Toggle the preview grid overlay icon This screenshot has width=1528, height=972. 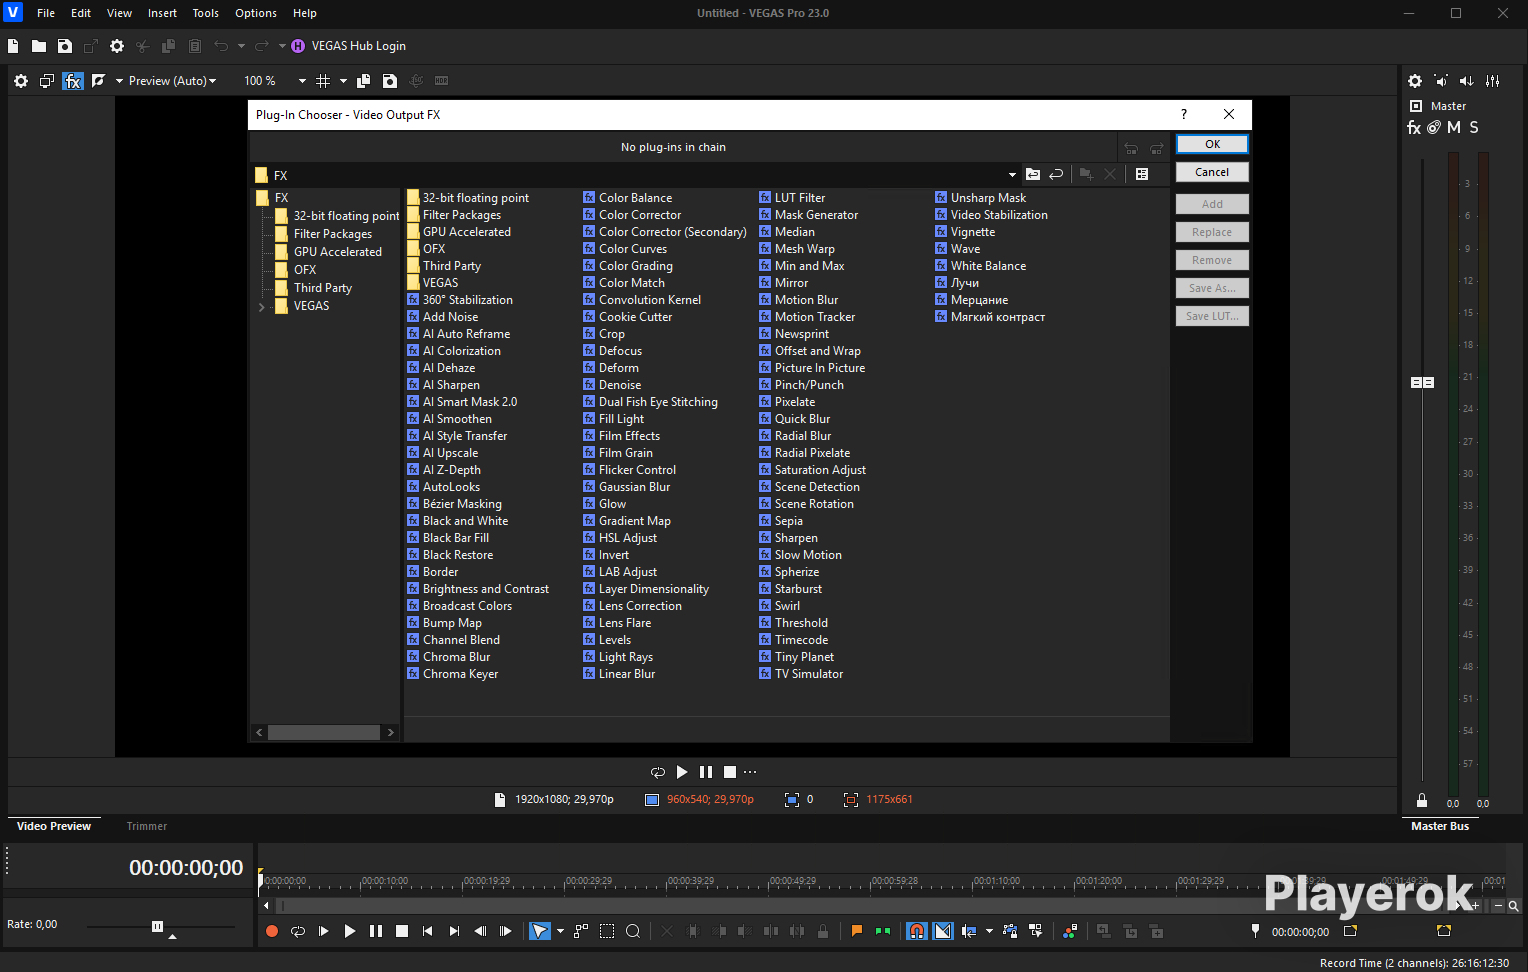click(x=323, y=81)
